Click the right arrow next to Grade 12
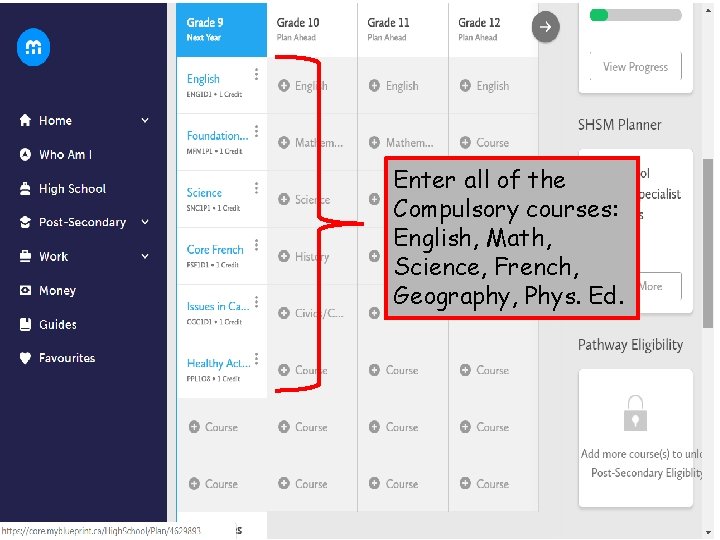Screen dimensions: 720x540 pos(546,27)
